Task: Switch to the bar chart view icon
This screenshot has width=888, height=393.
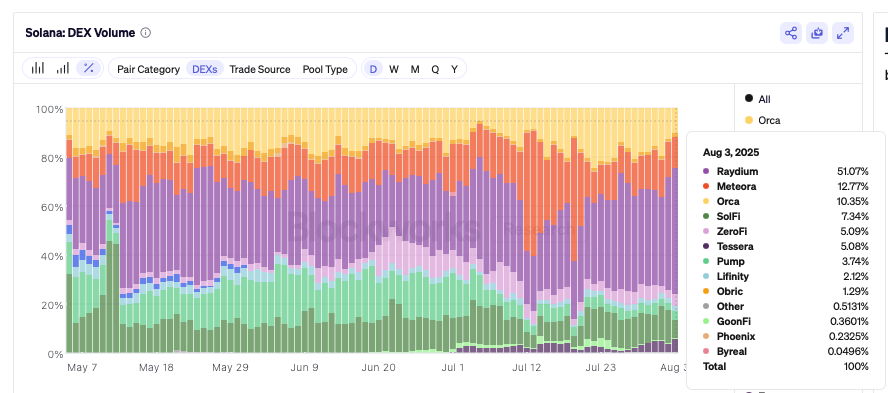Action: click(38, 69)
